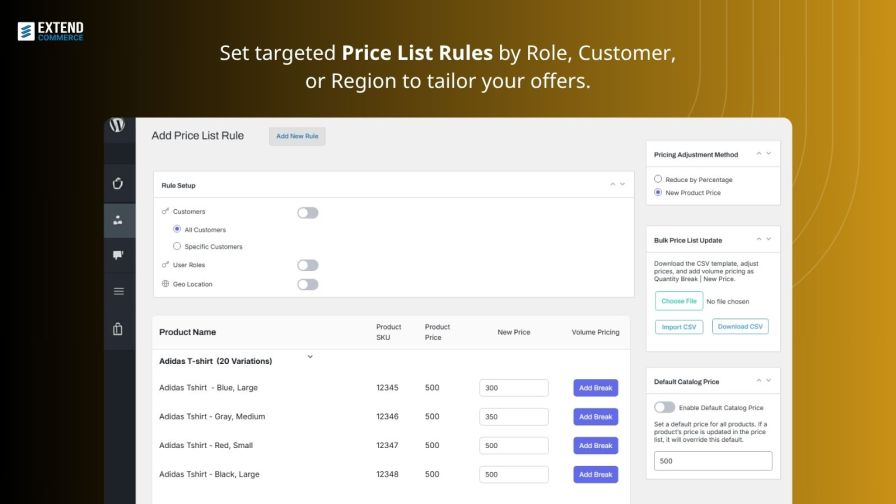The image size is (896, 504).
Task: Enable the Customers toggle switch
Action: [307, 213]
